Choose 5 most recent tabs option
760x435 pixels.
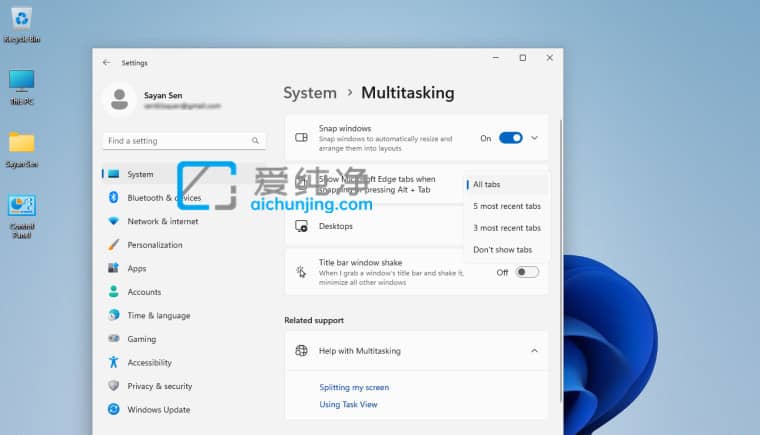pos(506,206)
